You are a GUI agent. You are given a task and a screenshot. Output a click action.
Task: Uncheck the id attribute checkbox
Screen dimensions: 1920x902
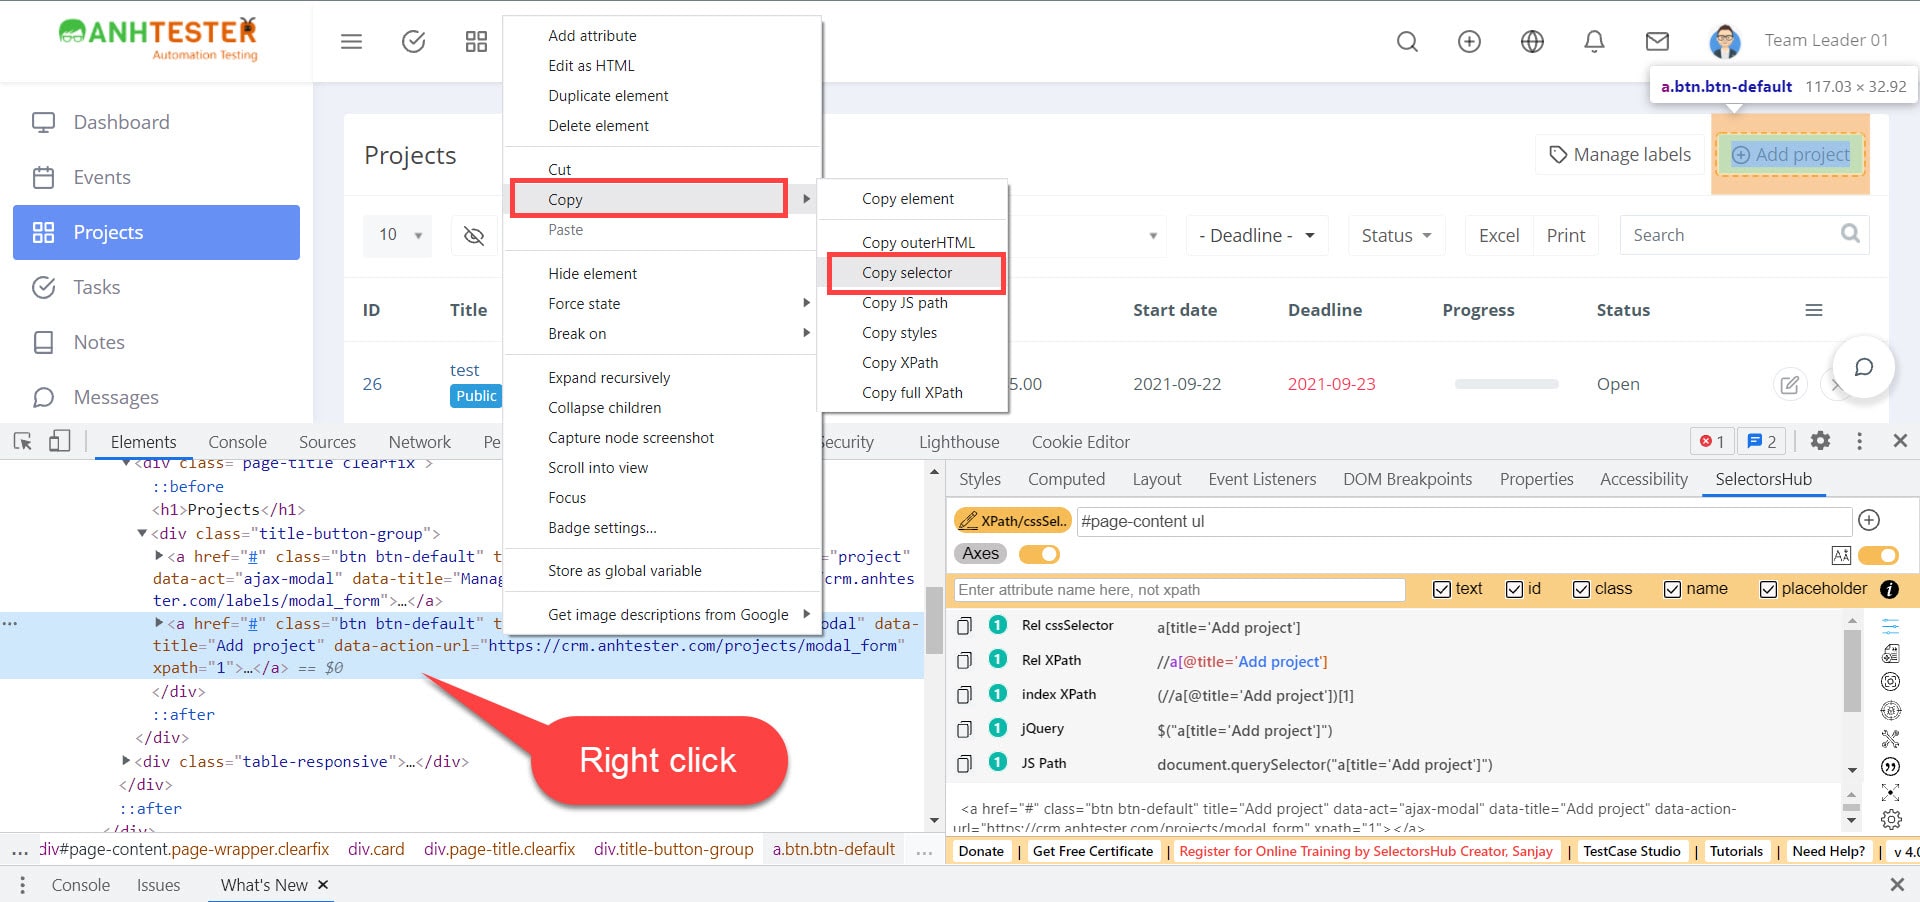tap(1514, 589)
